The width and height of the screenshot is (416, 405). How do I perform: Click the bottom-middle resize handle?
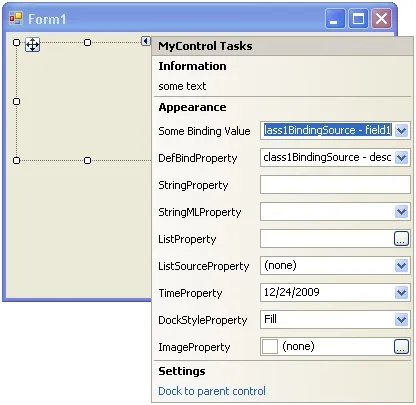[87, 160]
